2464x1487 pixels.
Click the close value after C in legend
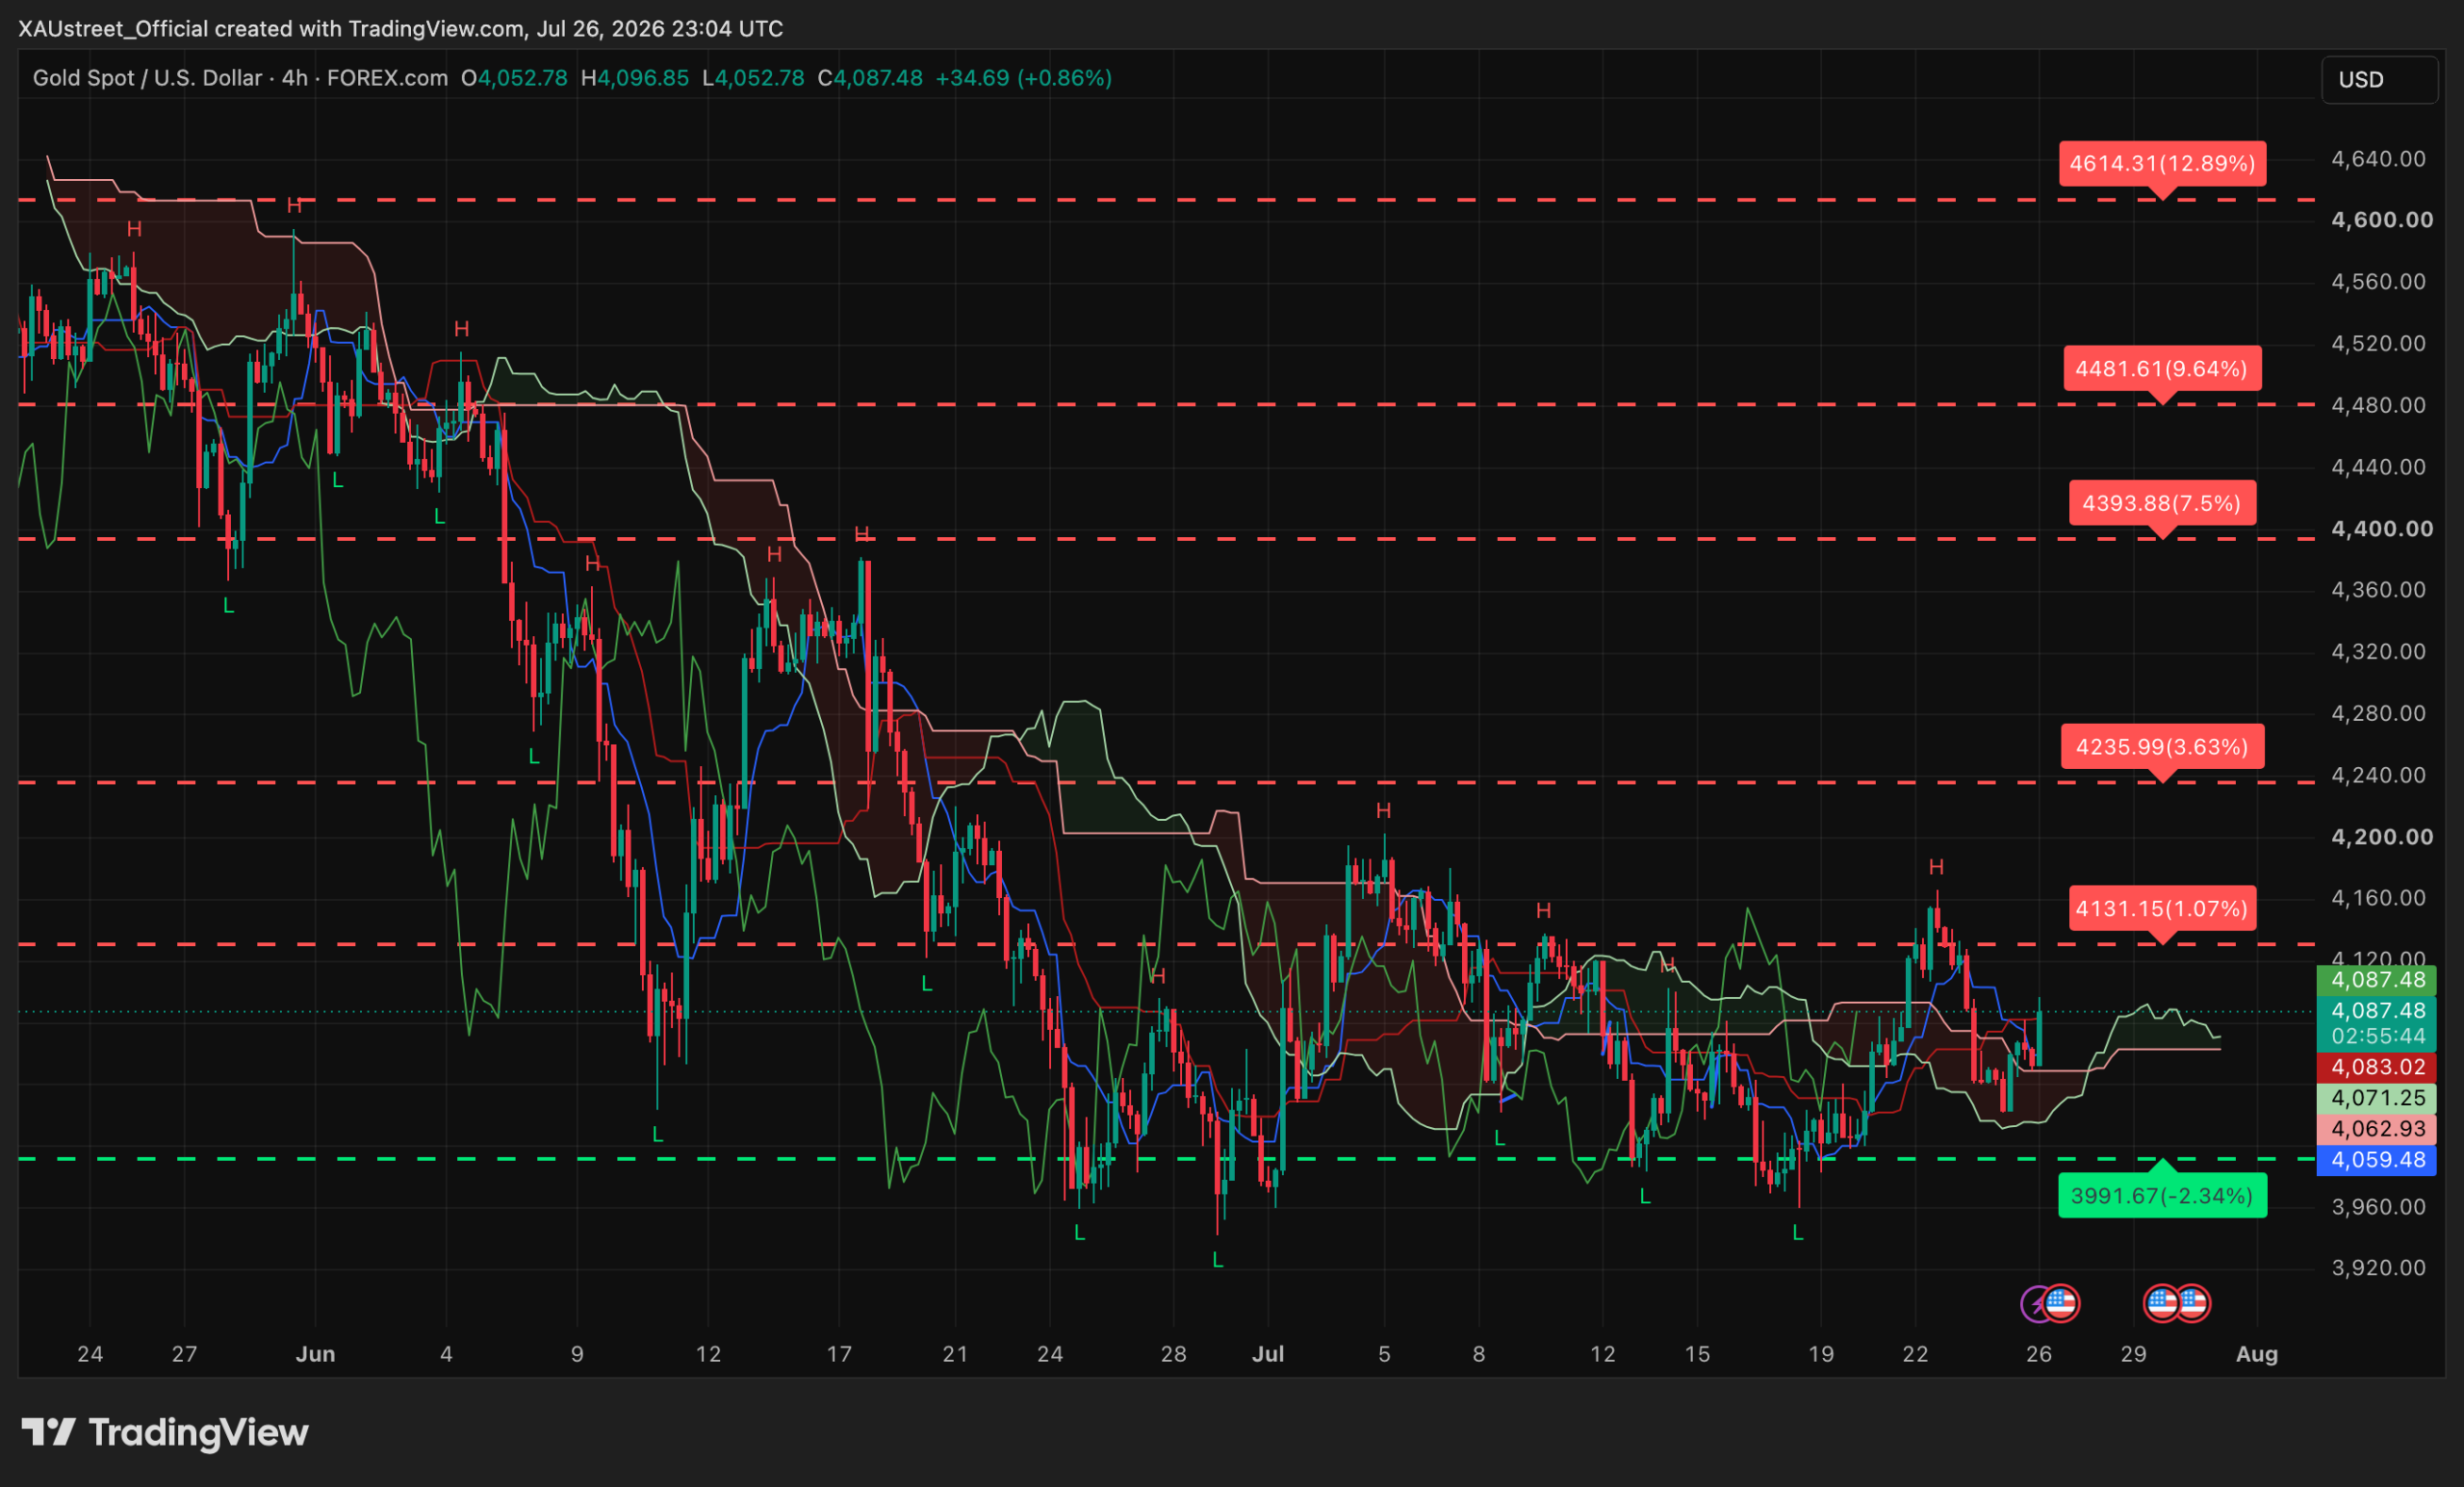point(878,78)
